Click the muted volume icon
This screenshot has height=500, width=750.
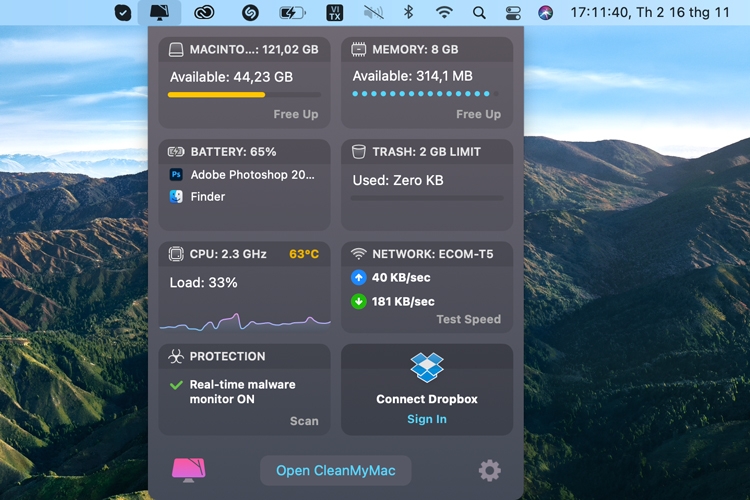point(373,12)
